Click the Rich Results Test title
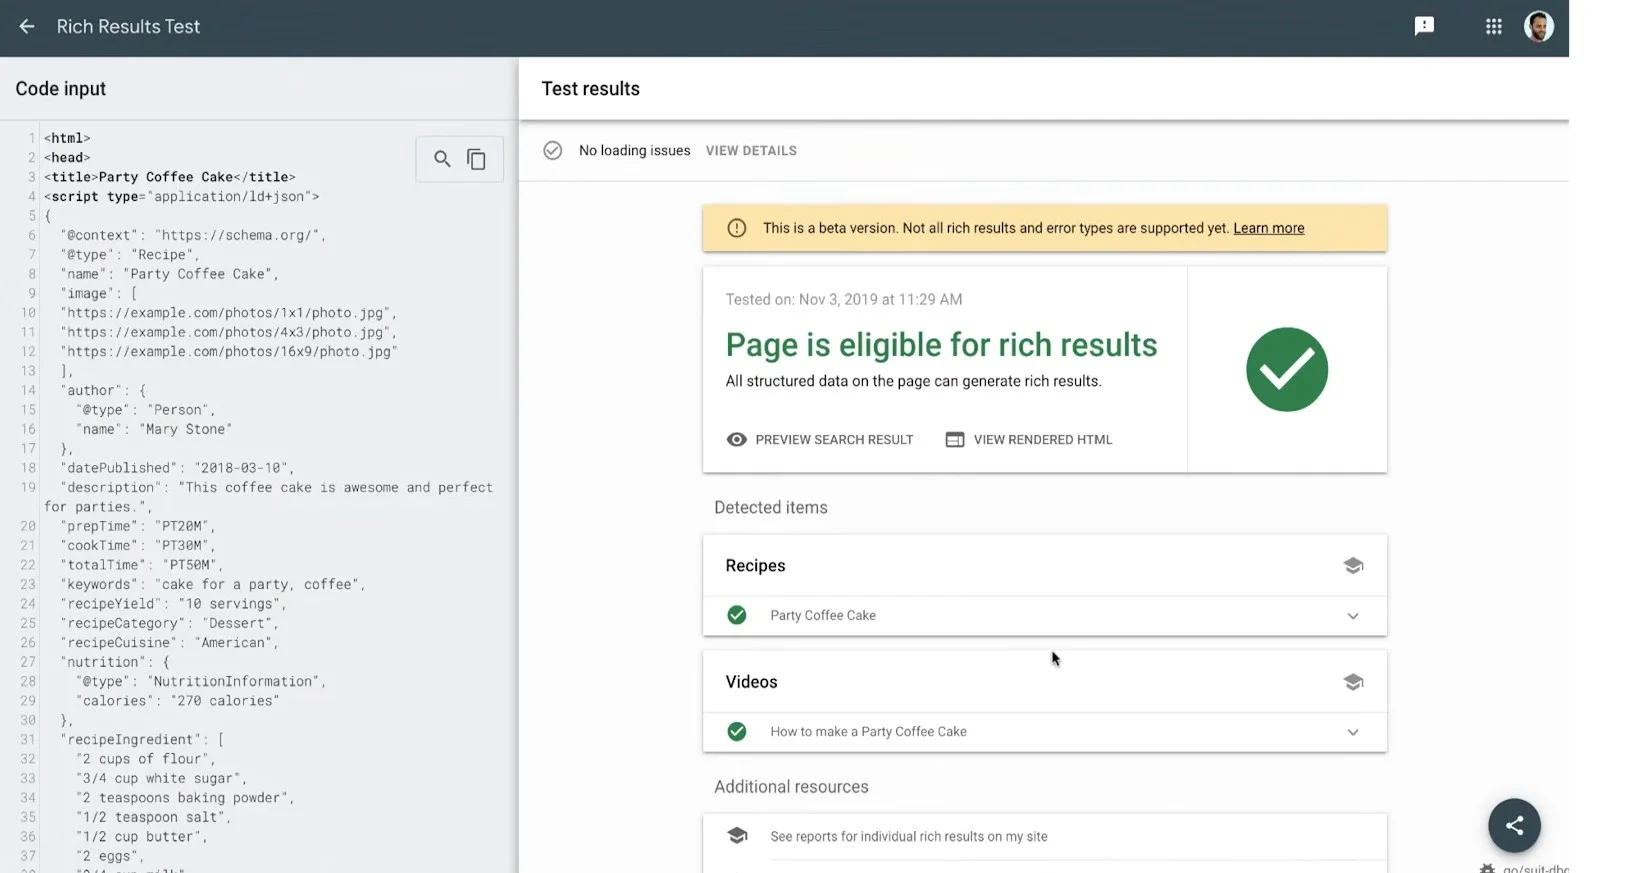 (128, 27)
